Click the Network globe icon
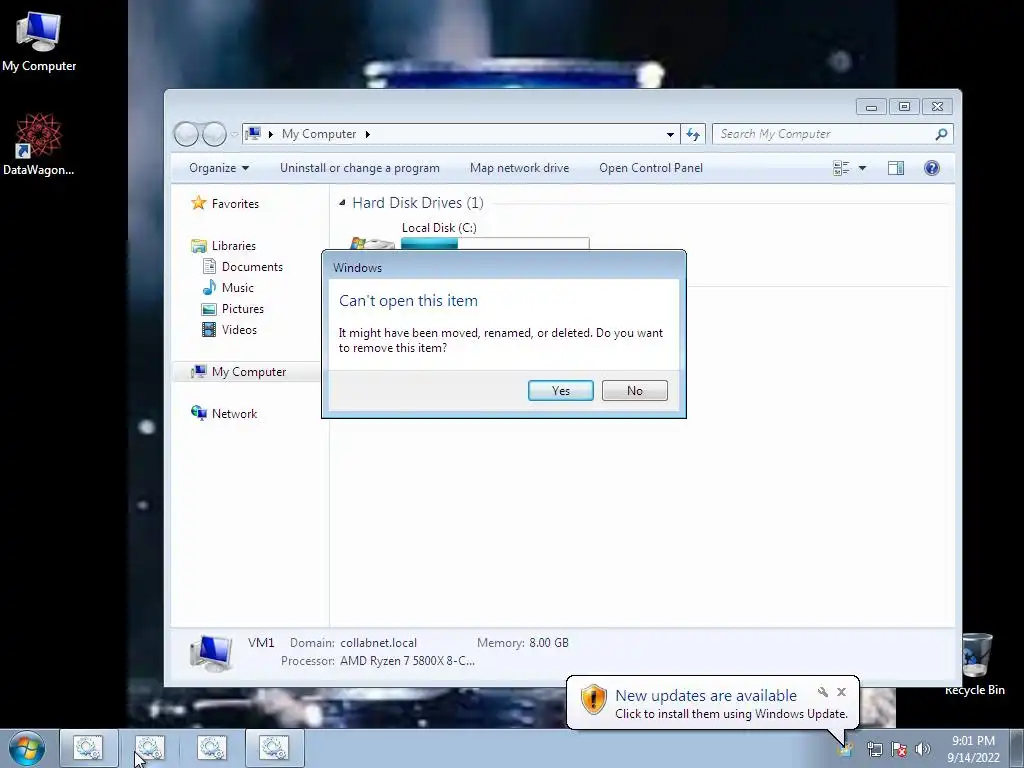 click(x=199, y=413)
